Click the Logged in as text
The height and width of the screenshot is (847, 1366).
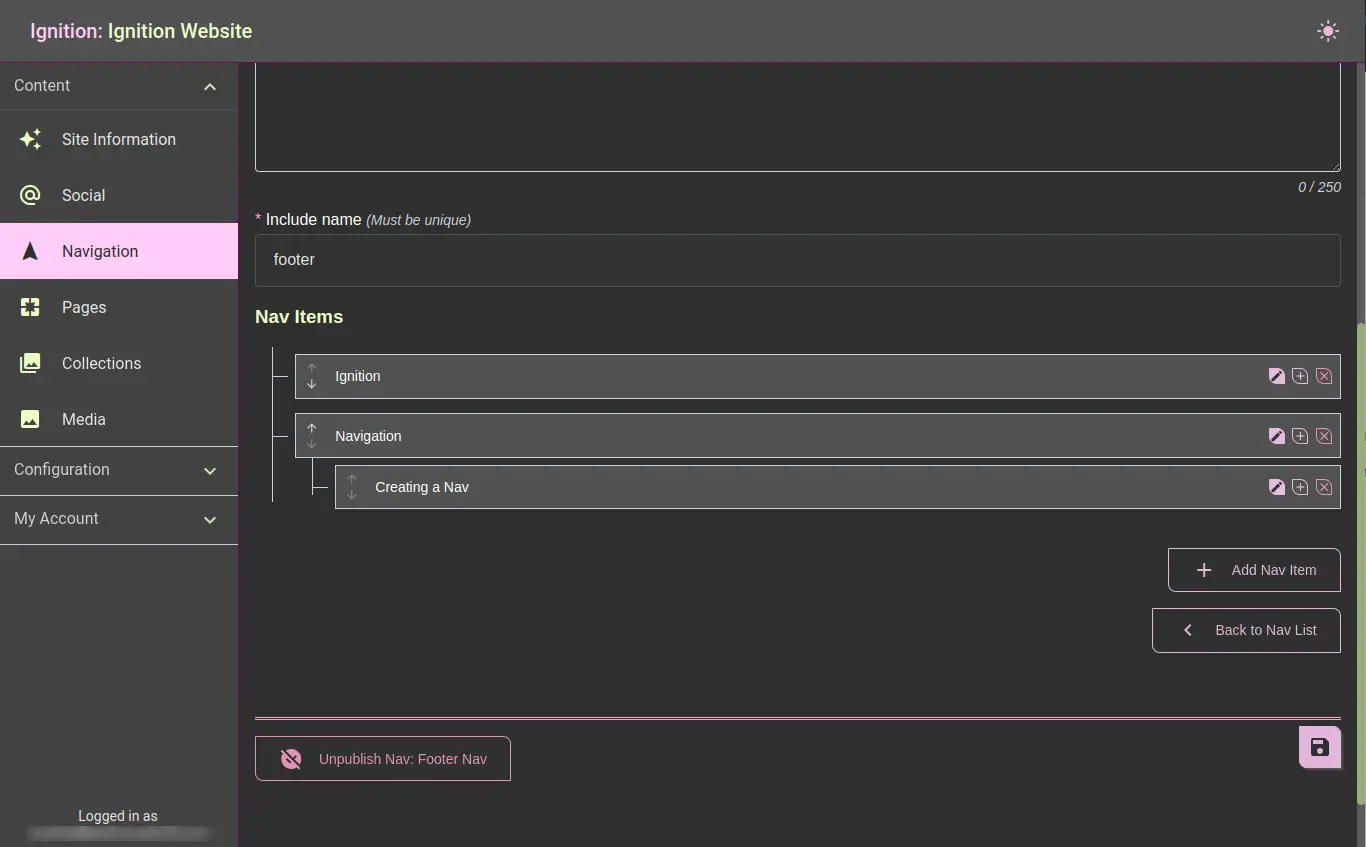point(118,816)
